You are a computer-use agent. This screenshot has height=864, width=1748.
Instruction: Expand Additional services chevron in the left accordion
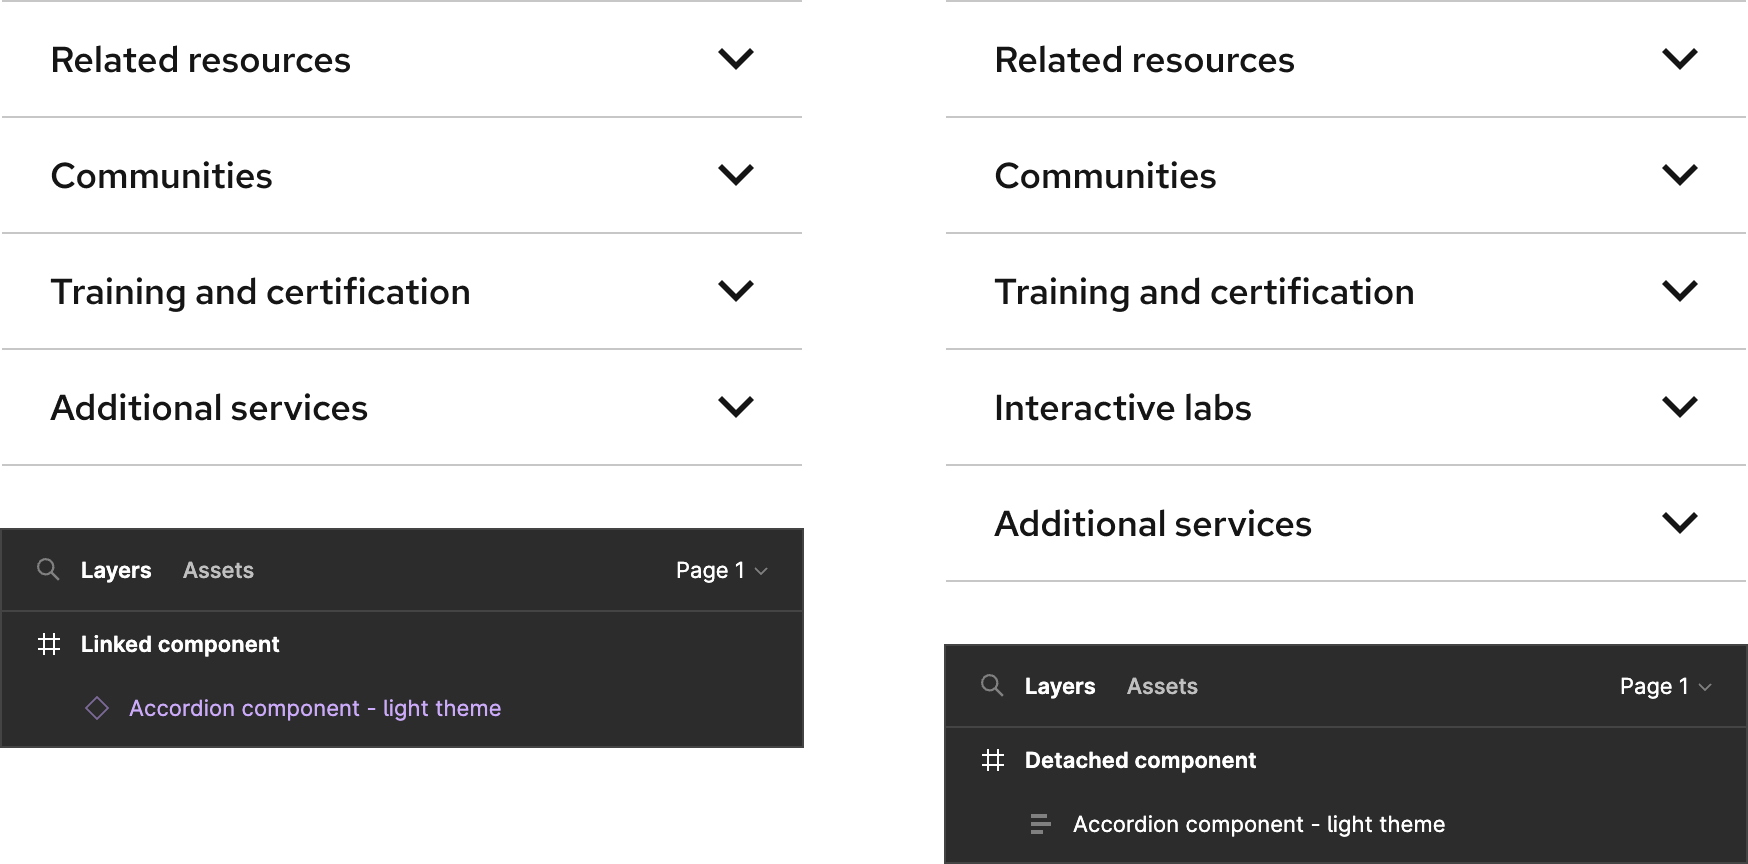tap(735, 407)
